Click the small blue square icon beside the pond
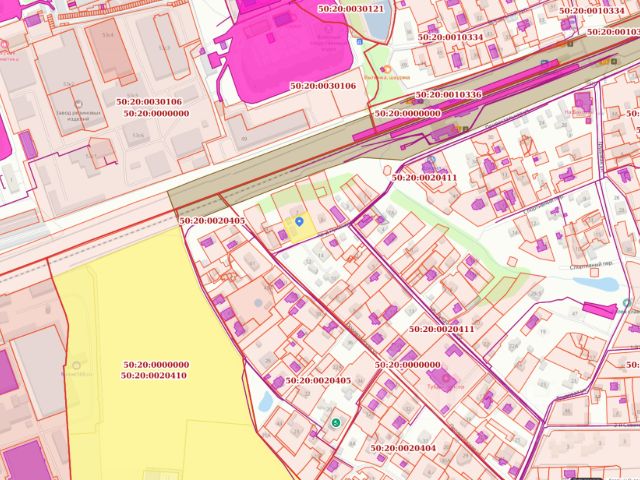Screen dimensions: 640x480 click(x=359, y=42)
